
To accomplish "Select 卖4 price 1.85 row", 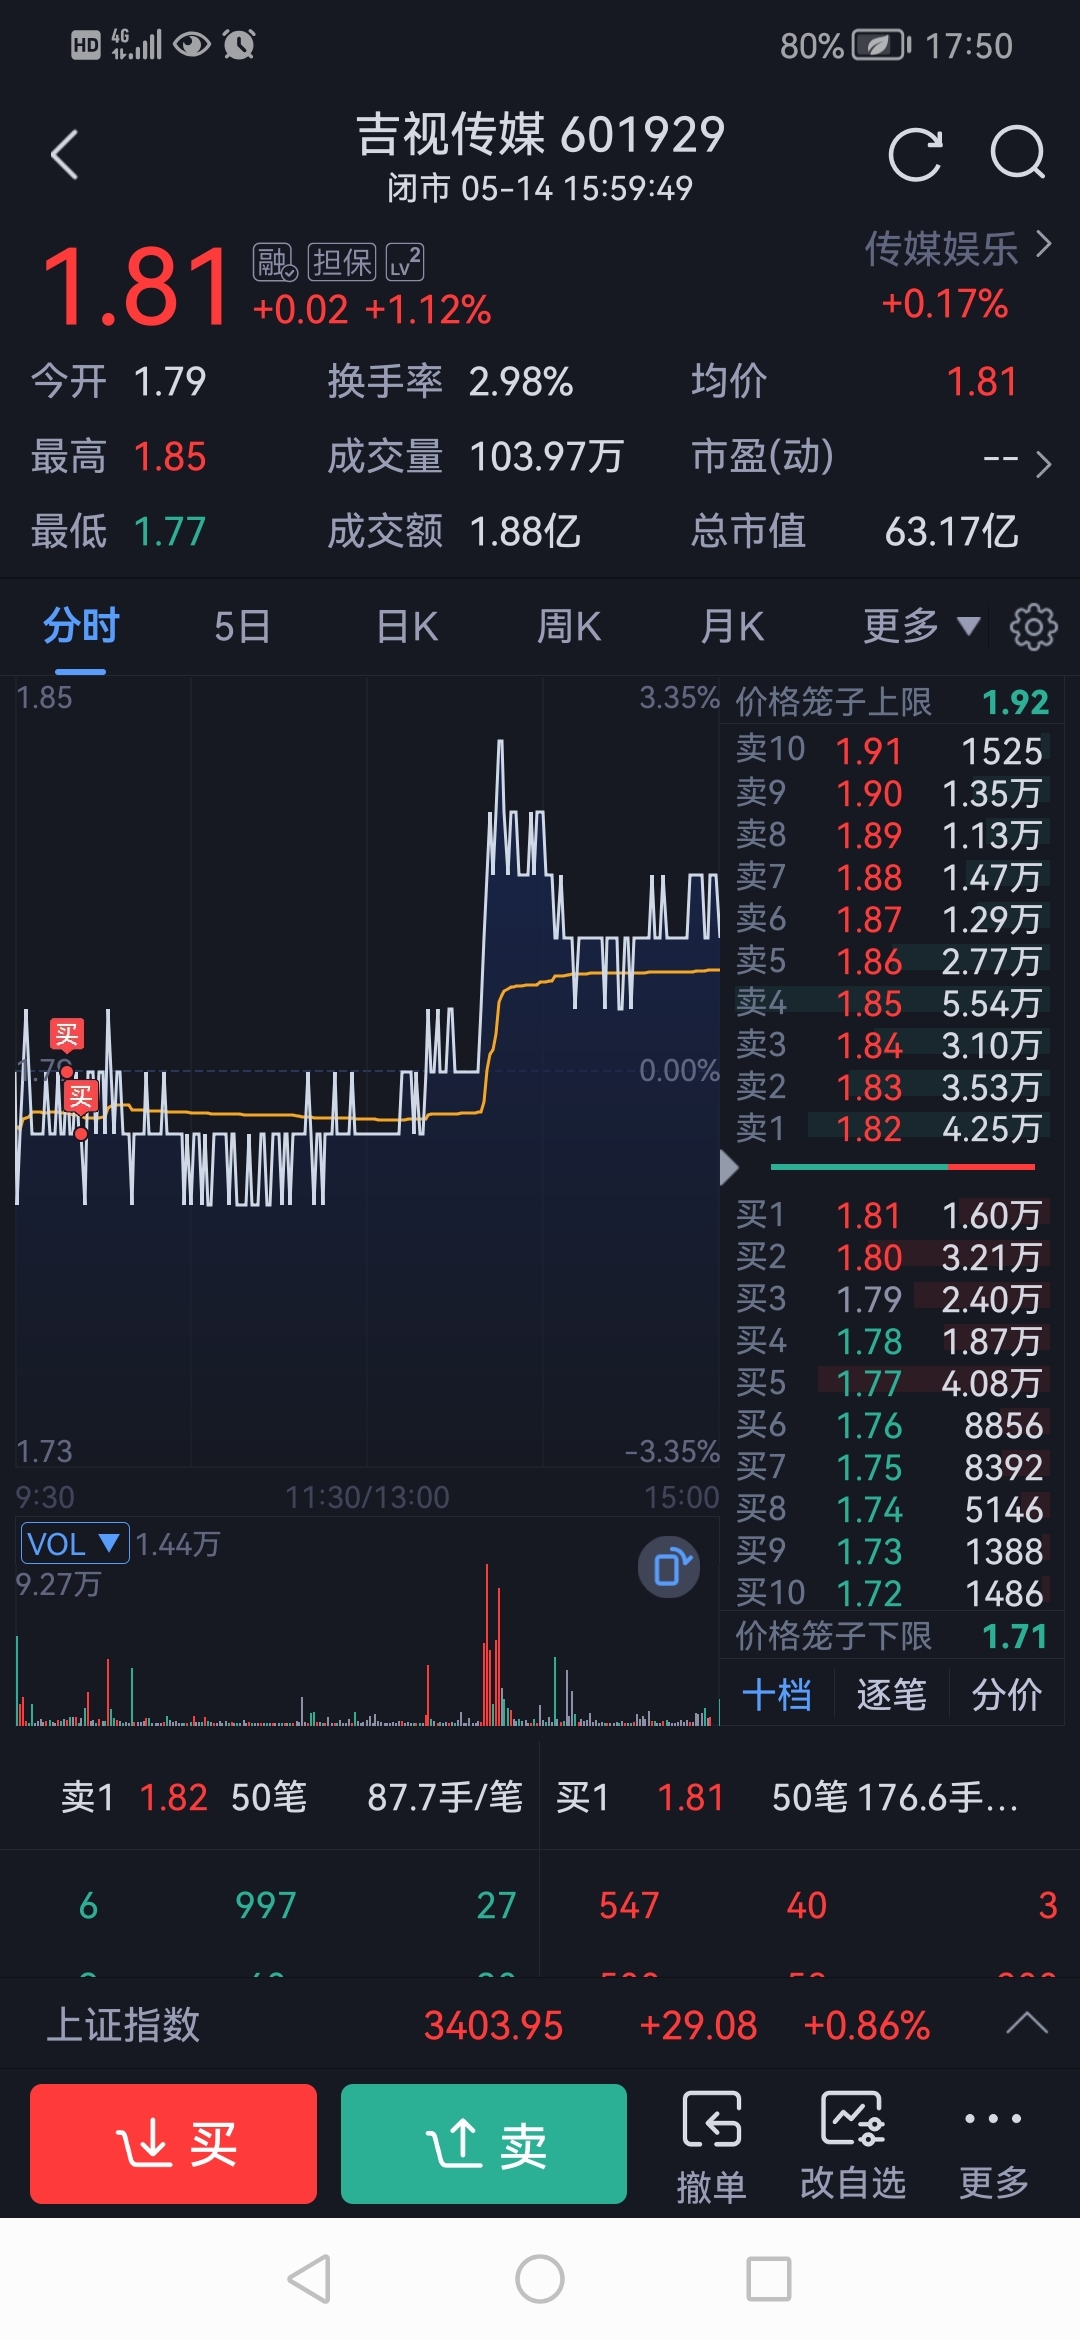I will (892, 1003).
